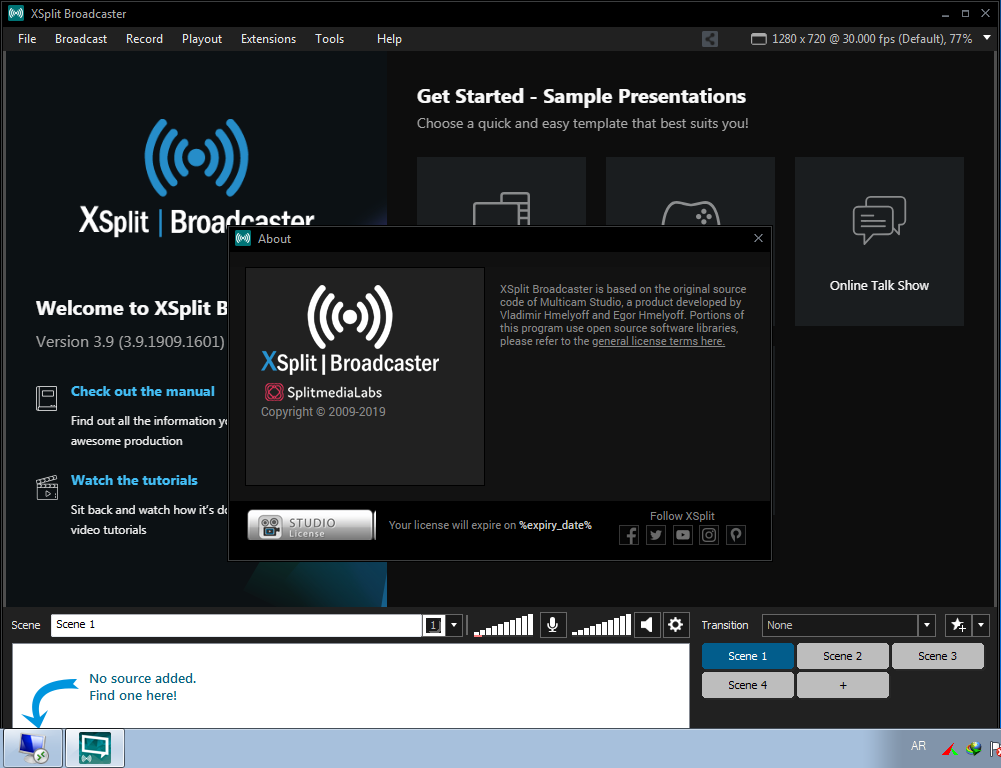Click the red-green tray icon
This screenshot has height=768, width=1001.
click(949, 748)
